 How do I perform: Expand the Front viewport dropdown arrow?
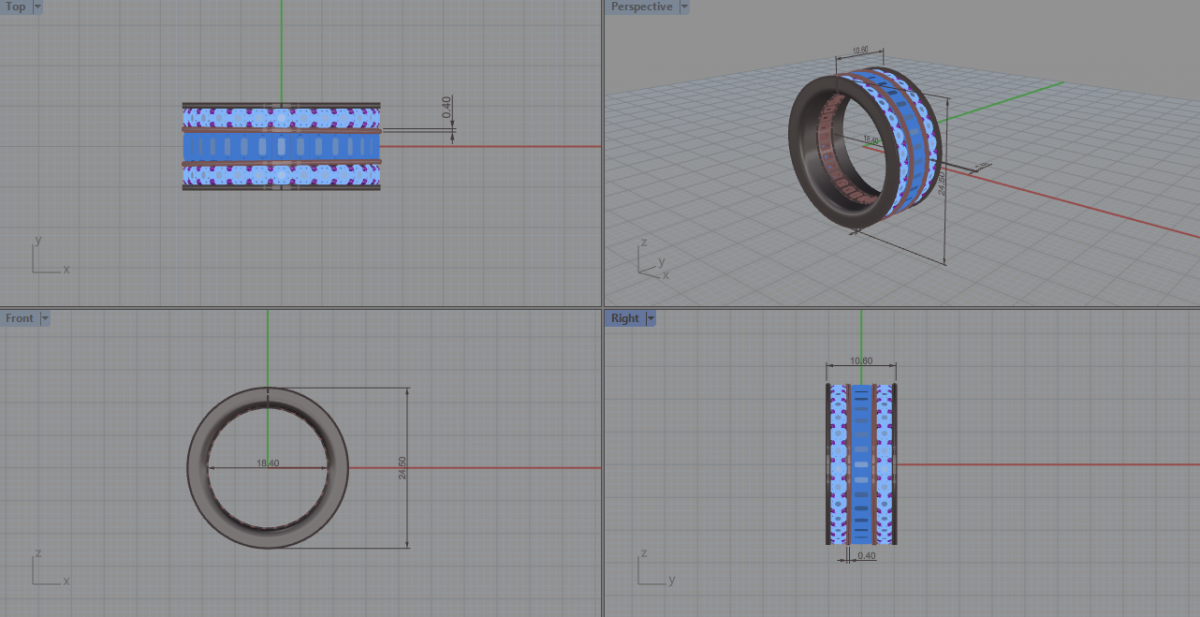pyautogui.click(x=45, y=319)
